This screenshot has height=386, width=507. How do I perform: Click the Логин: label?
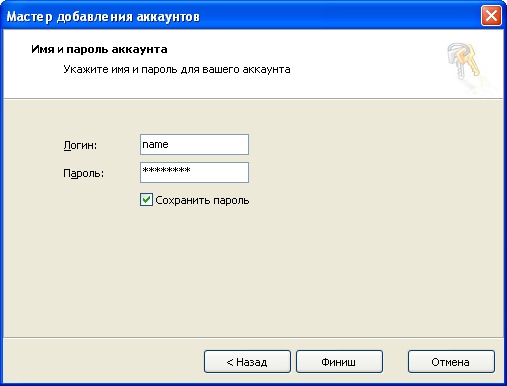80,145
